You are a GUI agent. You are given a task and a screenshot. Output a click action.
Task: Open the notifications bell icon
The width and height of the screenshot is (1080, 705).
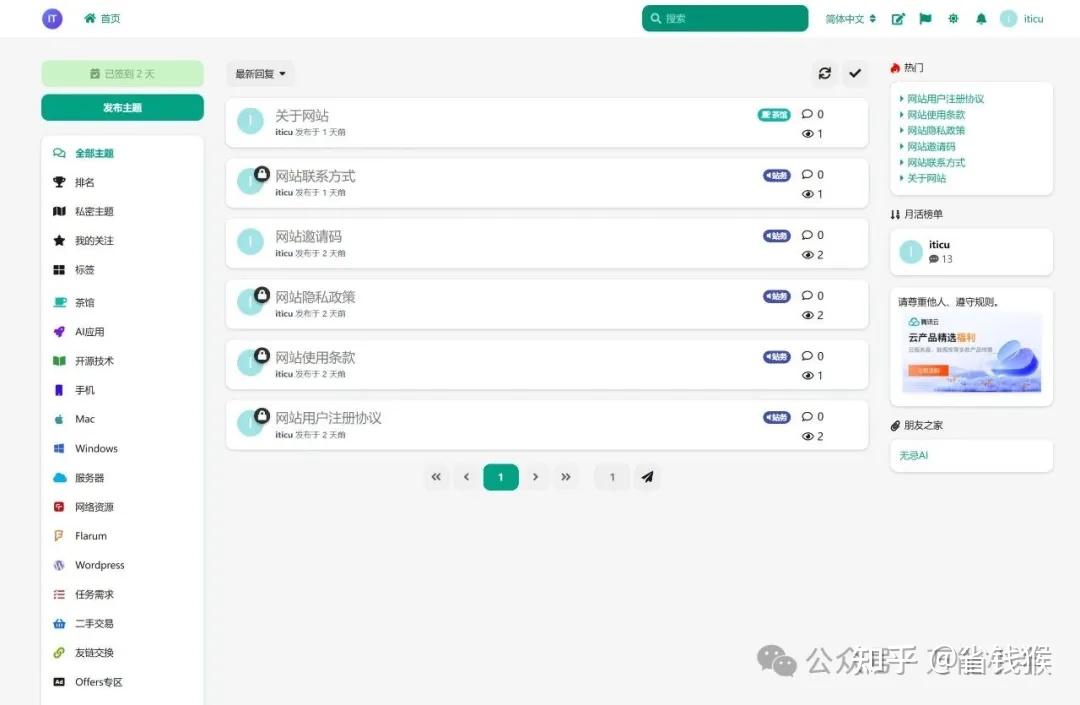tap(982, 18)
